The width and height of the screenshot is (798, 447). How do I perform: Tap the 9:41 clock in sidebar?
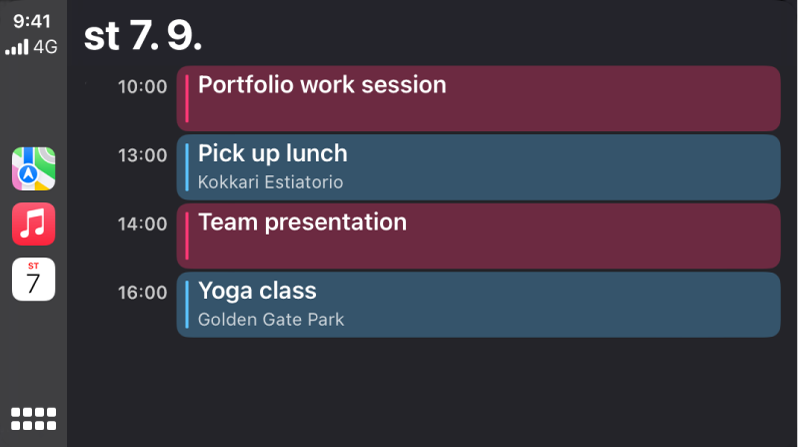33,20
